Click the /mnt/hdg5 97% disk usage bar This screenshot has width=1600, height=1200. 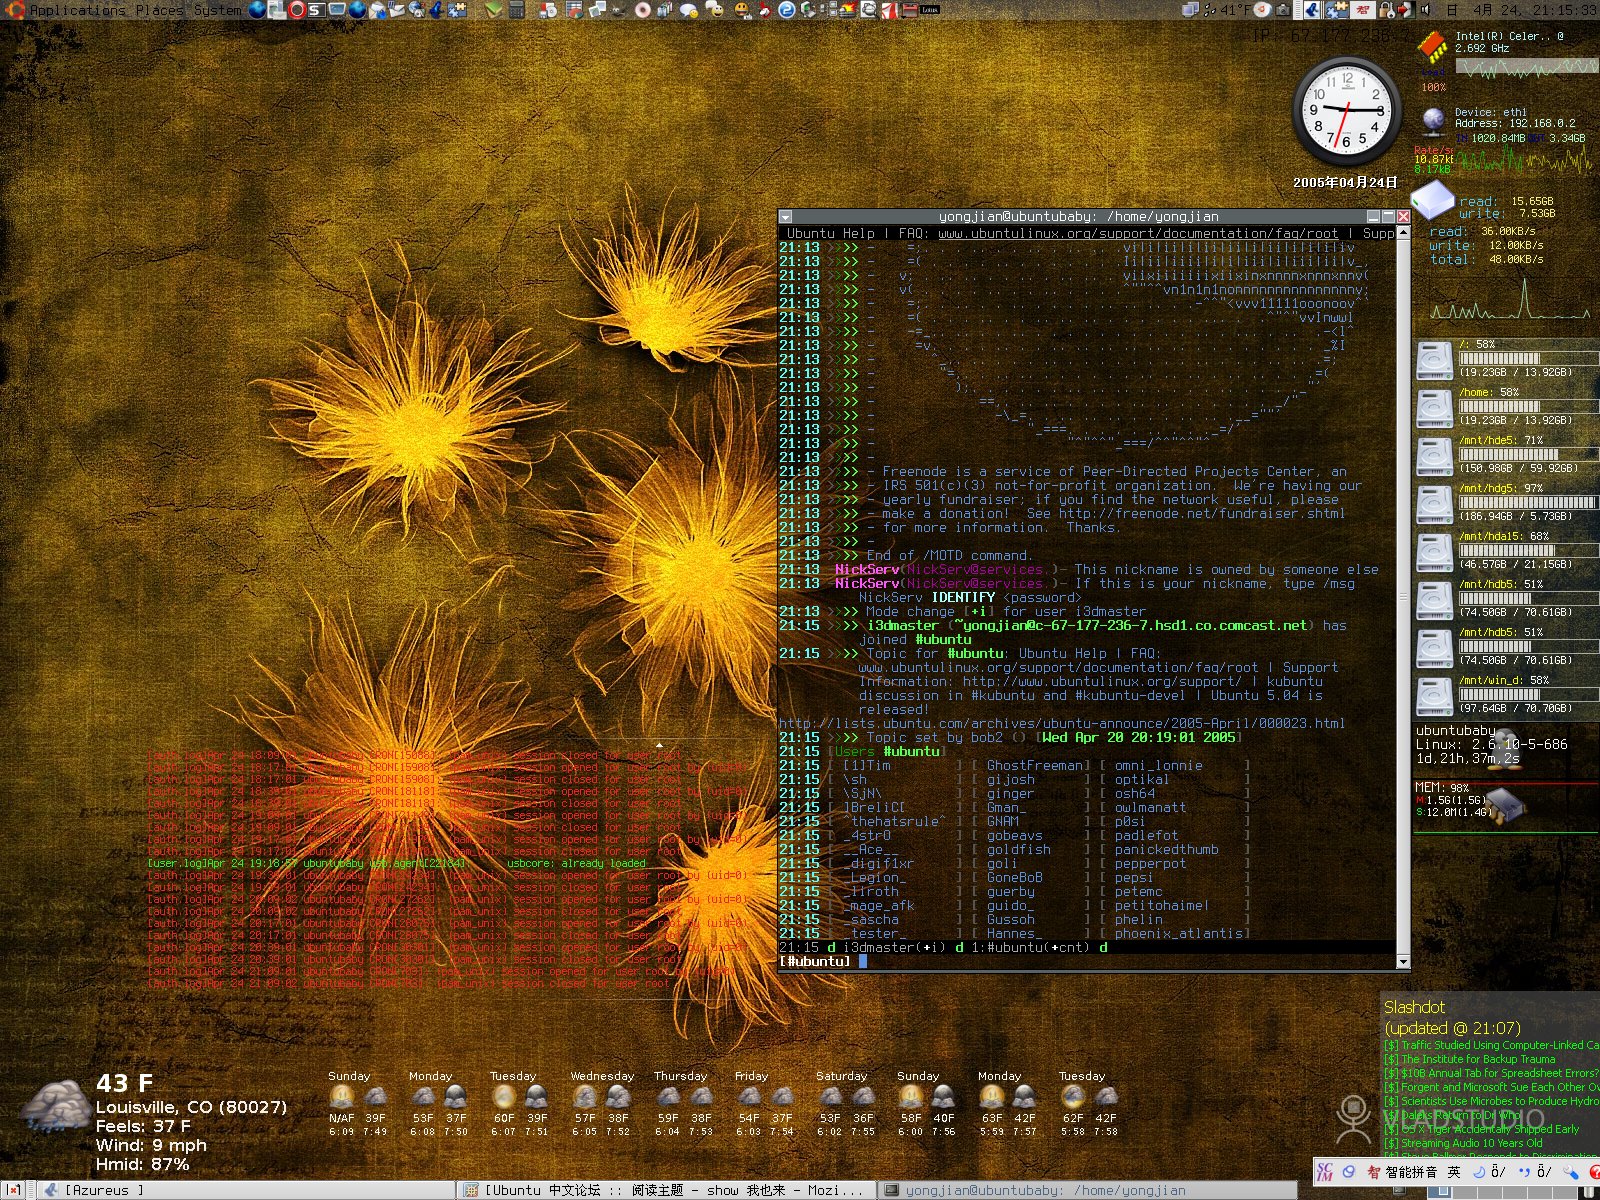(x=1528, y=502)
